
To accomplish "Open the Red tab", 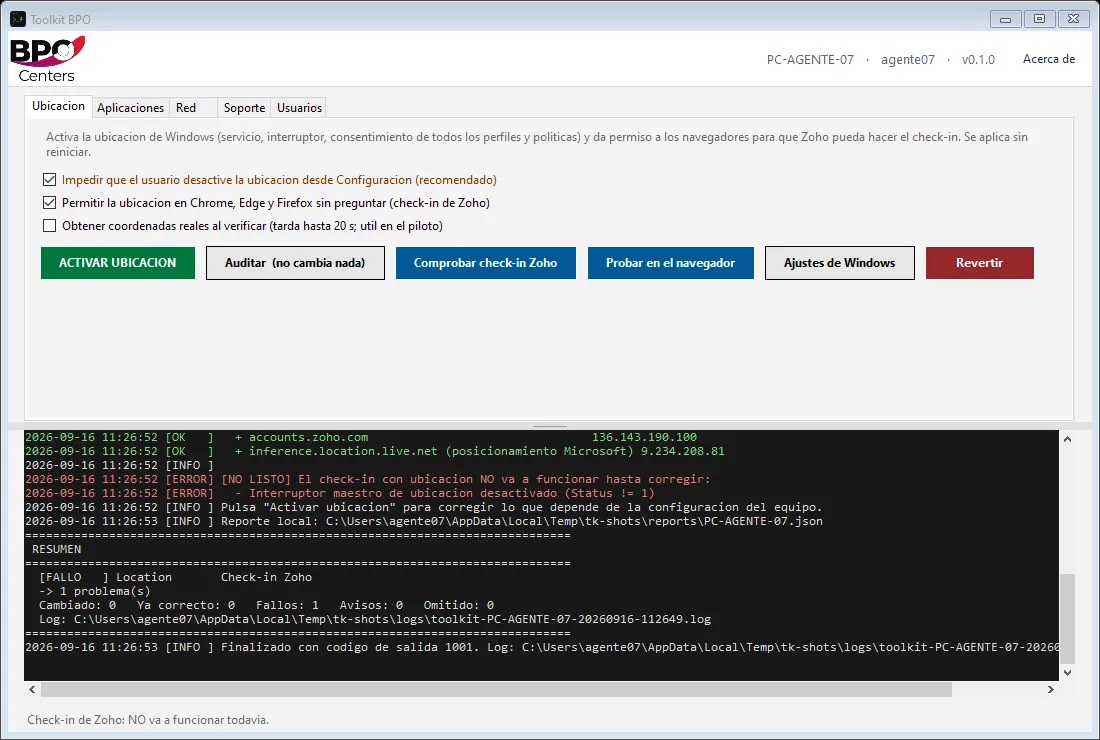I will pyautogui.click(x=186, y=107).
